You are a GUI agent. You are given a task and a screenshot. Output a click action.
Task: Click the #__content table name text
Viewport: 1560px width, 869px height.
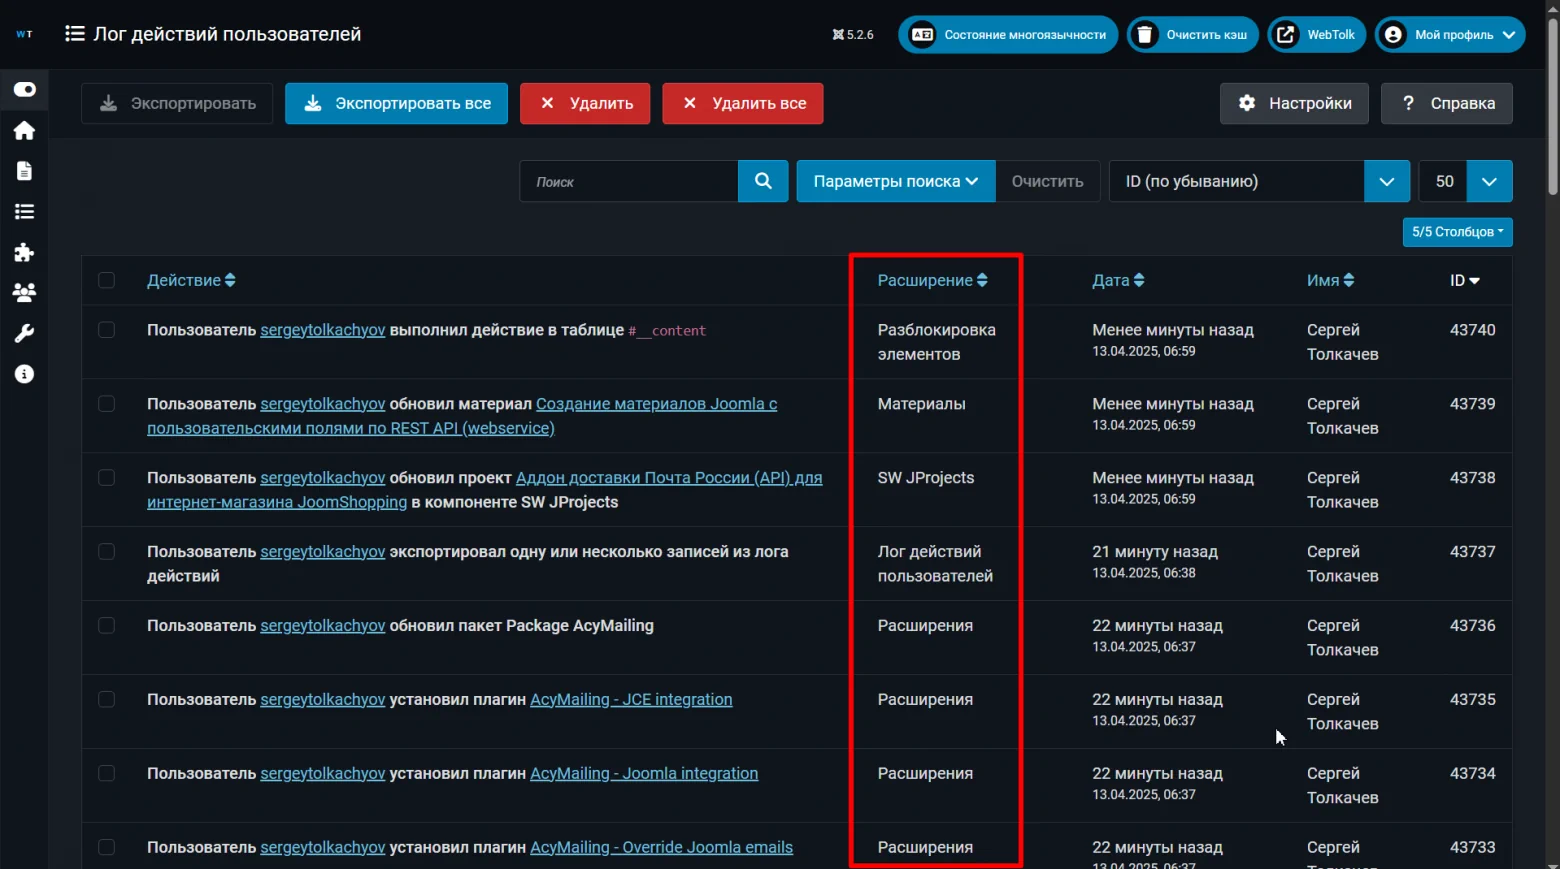[667, 331]
